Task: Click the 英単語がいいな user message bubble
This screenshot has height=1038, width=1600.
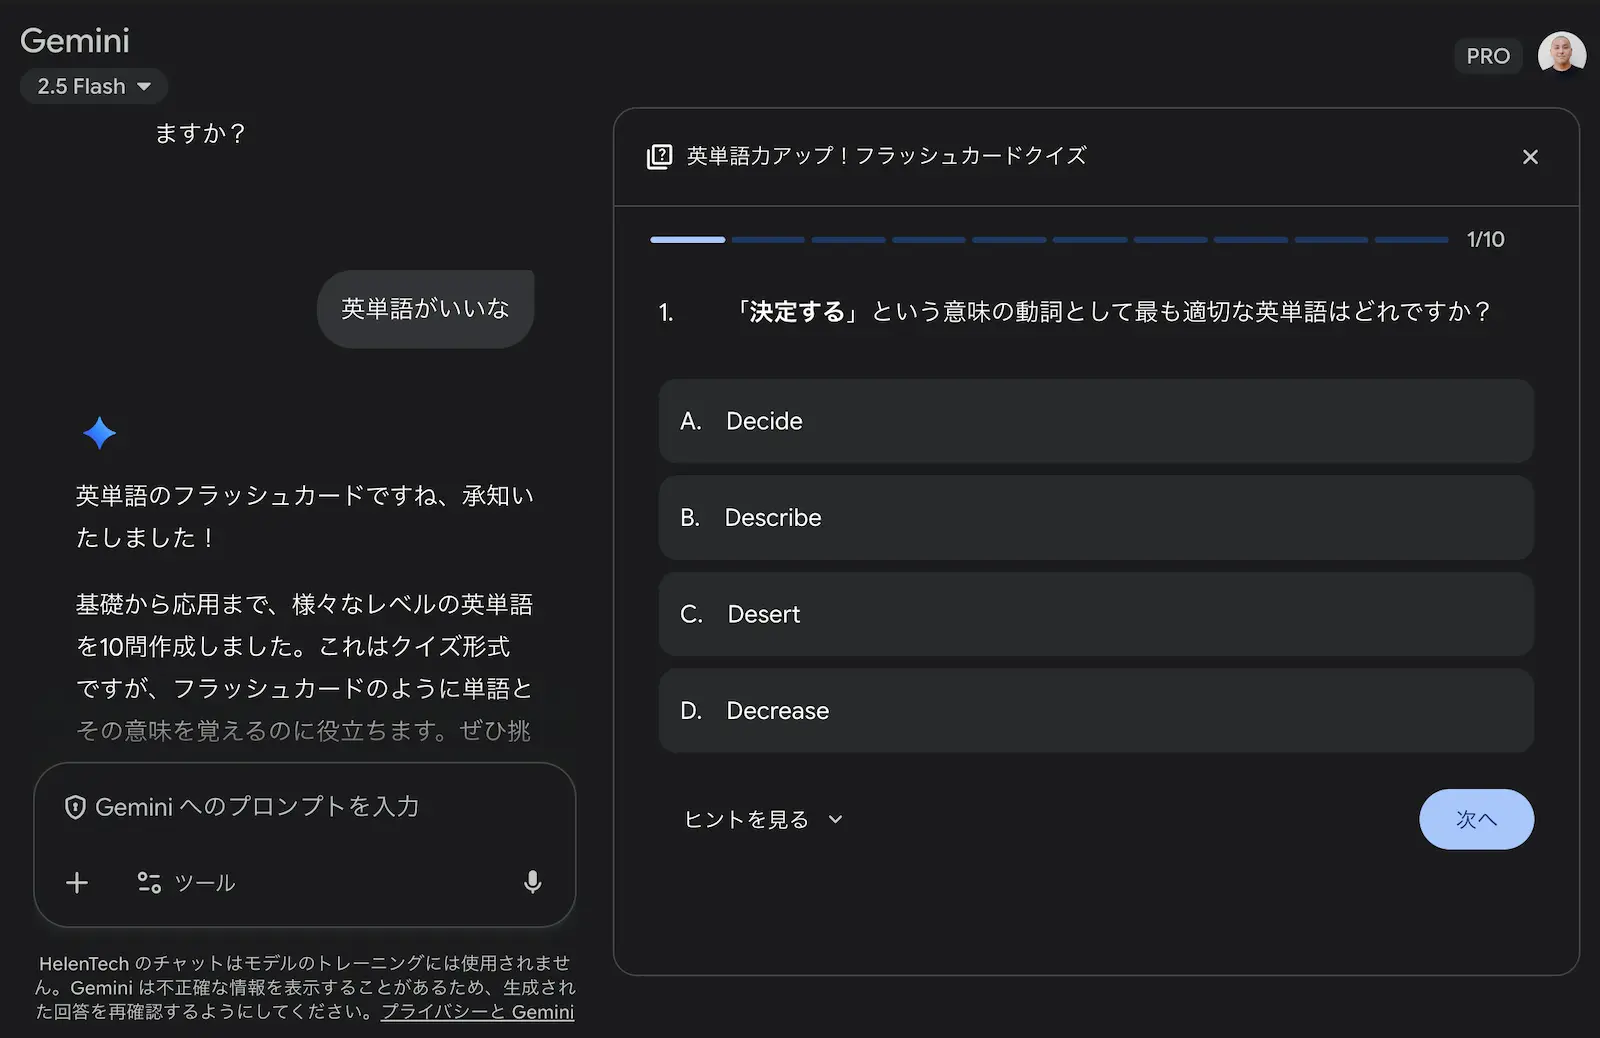Action: click(425, 309)
